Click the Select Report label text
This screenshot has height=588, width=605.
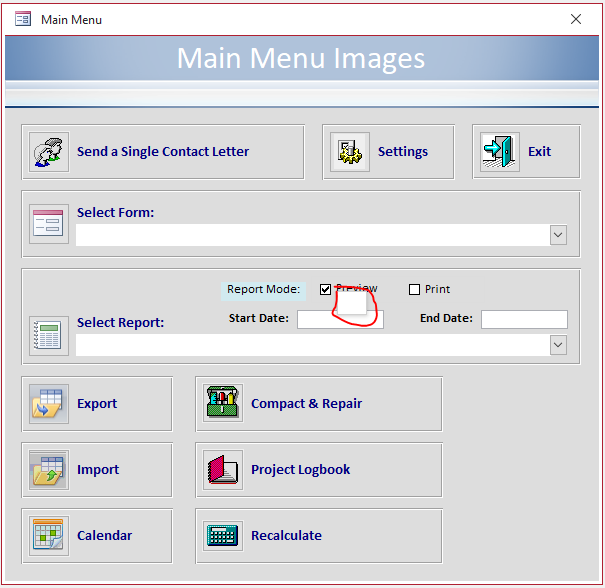pyautogui.click(x=120, y=323)
